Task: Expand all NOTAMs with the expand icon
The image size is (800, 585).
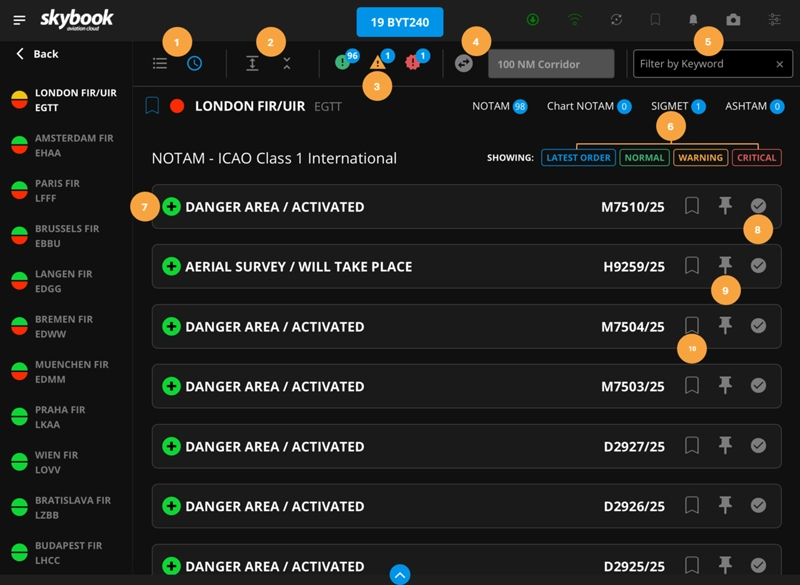Action: tap(253, 63)
